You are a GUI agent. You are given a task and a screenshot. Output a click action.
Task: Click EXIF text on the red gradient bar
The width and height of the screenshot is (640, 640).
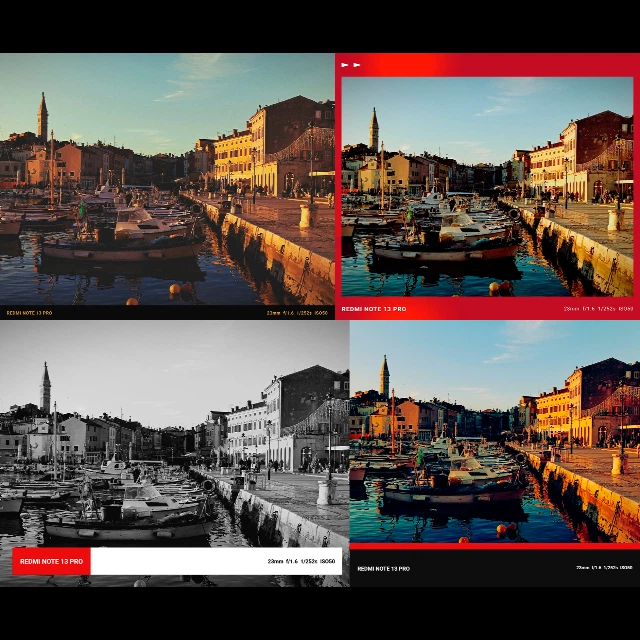click(x=598, y=309)
